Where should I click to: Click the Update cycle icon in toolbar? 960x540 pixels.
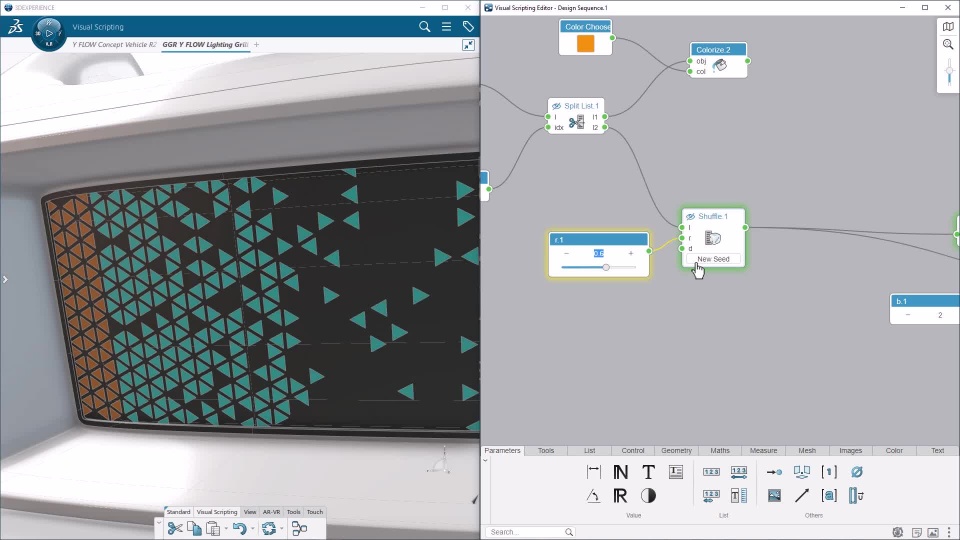[x=269, y=528]
